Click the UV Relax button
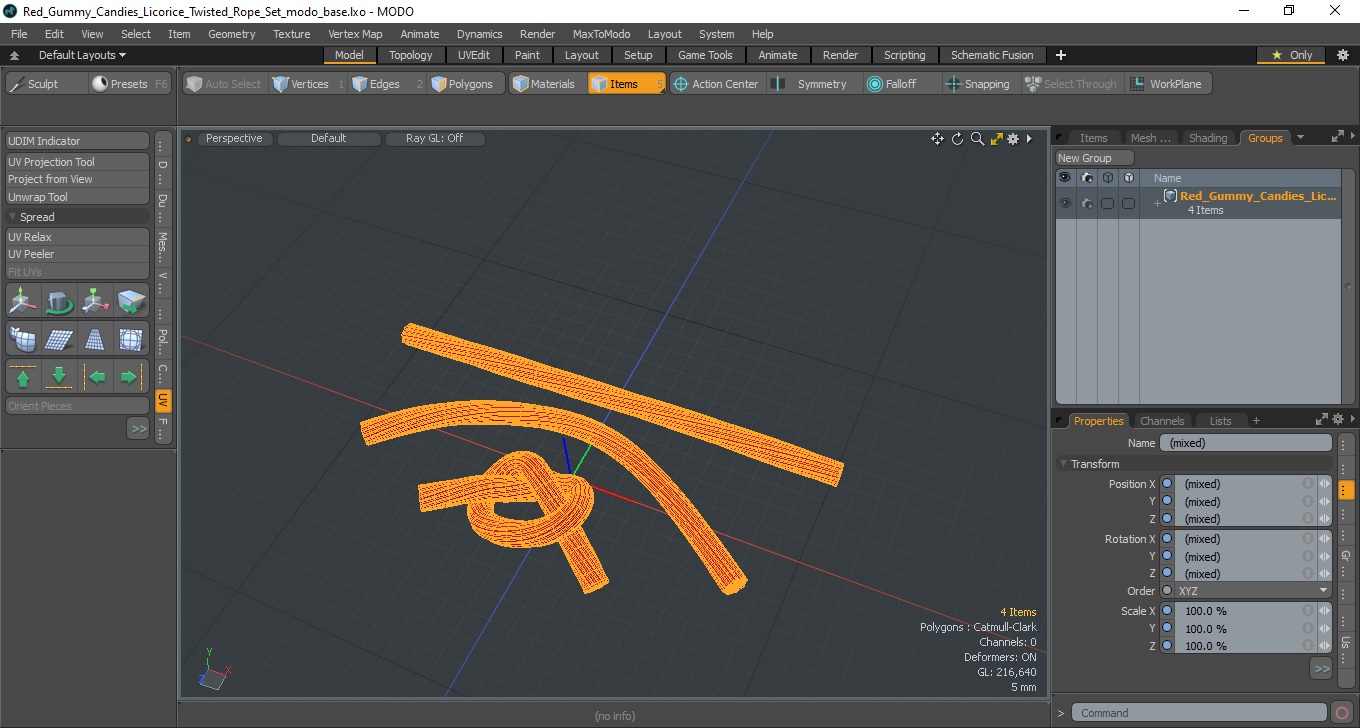The image size is (1360, 728). (77, 237)
